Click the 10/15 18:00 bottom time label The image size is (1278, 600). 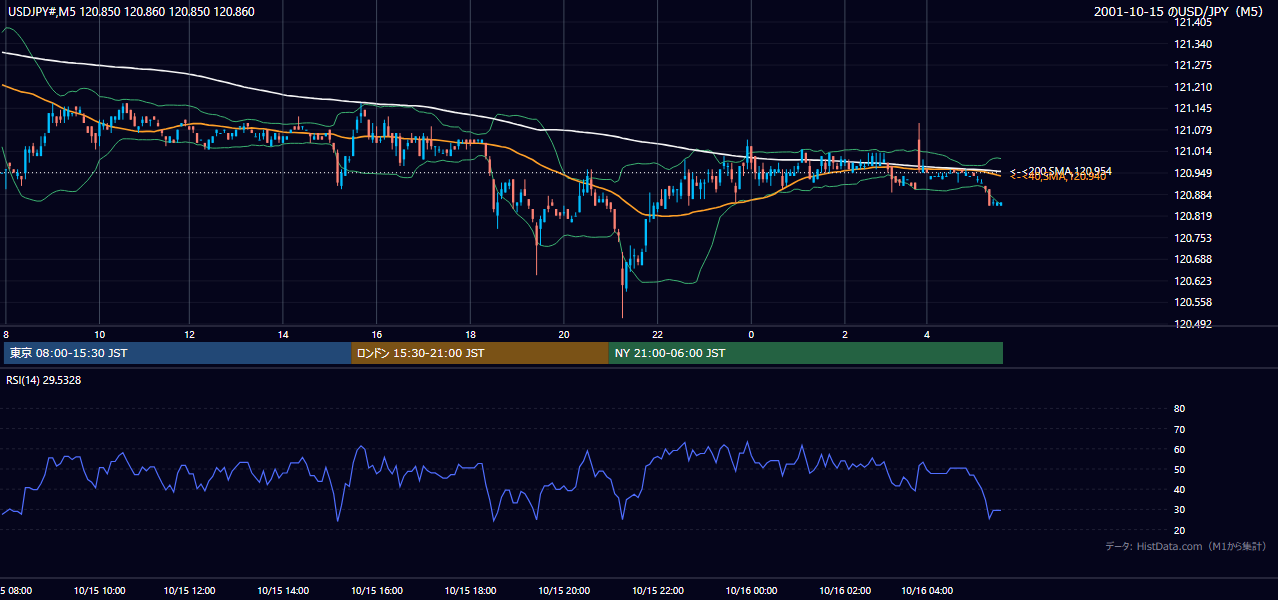[x=469, y=591]
